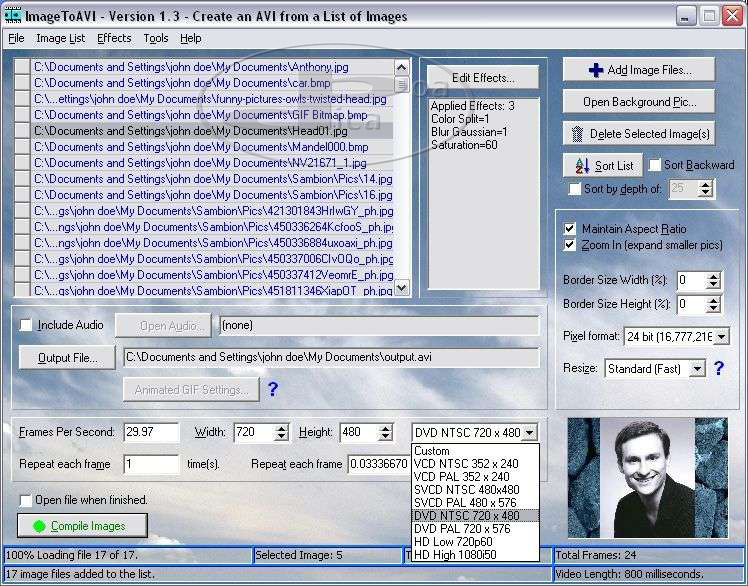Click the blue question mark beside Resize

pyautogui.click(x=718, y=369)
